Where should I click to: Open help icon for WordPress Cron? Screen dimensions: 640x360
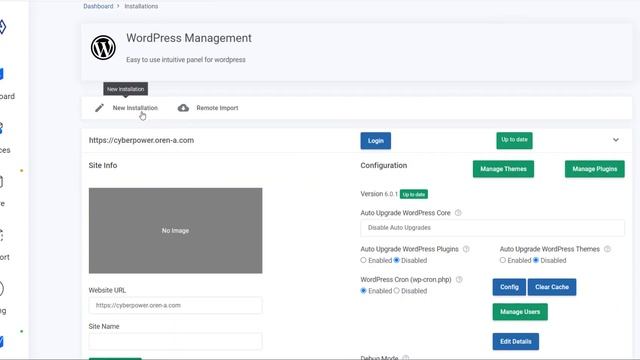[x=459, y=280]
